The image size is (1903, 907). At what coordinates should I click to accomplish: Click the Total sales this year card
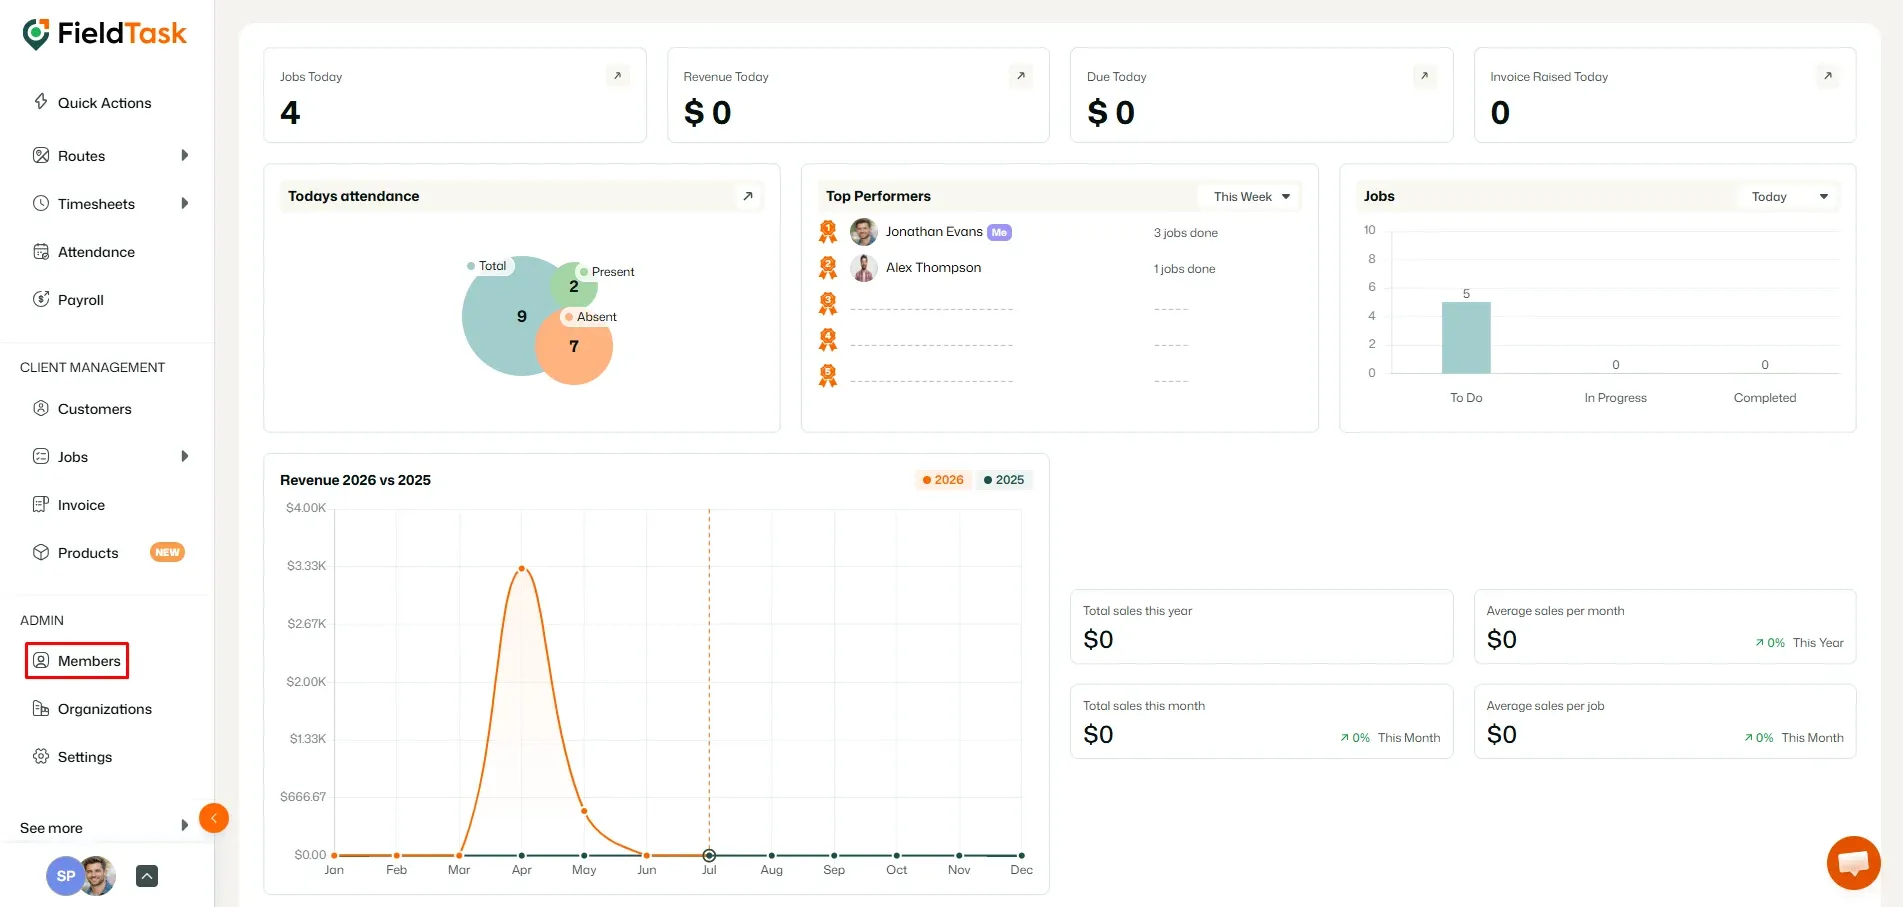(x=1261, y=626)
